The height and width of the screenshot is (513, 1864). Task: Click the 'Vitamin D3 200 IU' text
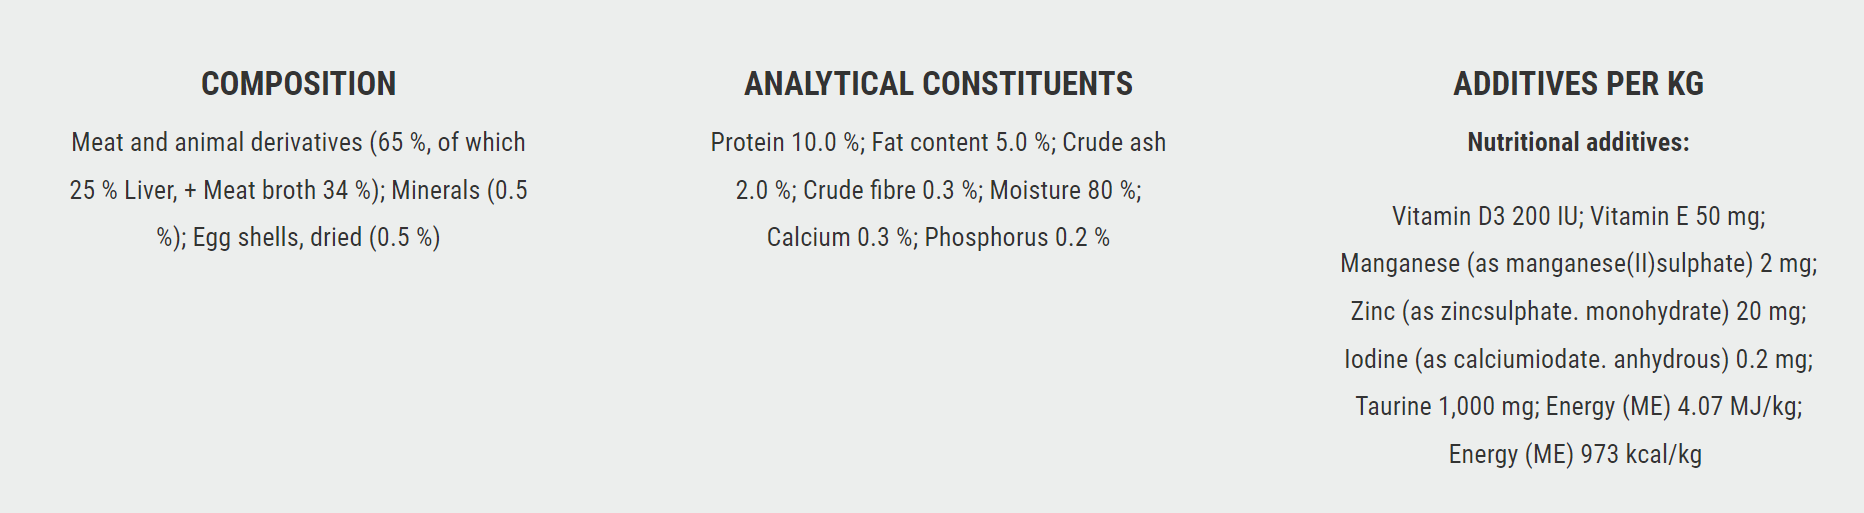coord(1485,217)
